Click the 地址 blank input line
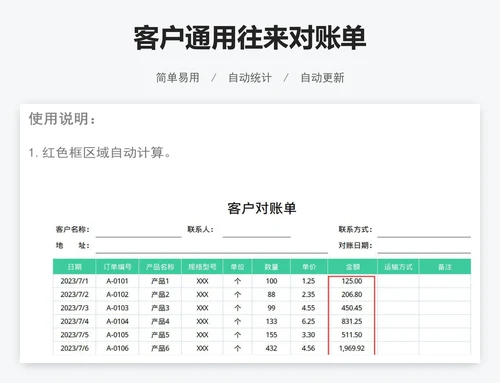Image resolution: width=500 pixels, height=383 pixels. tap(212, 246)
